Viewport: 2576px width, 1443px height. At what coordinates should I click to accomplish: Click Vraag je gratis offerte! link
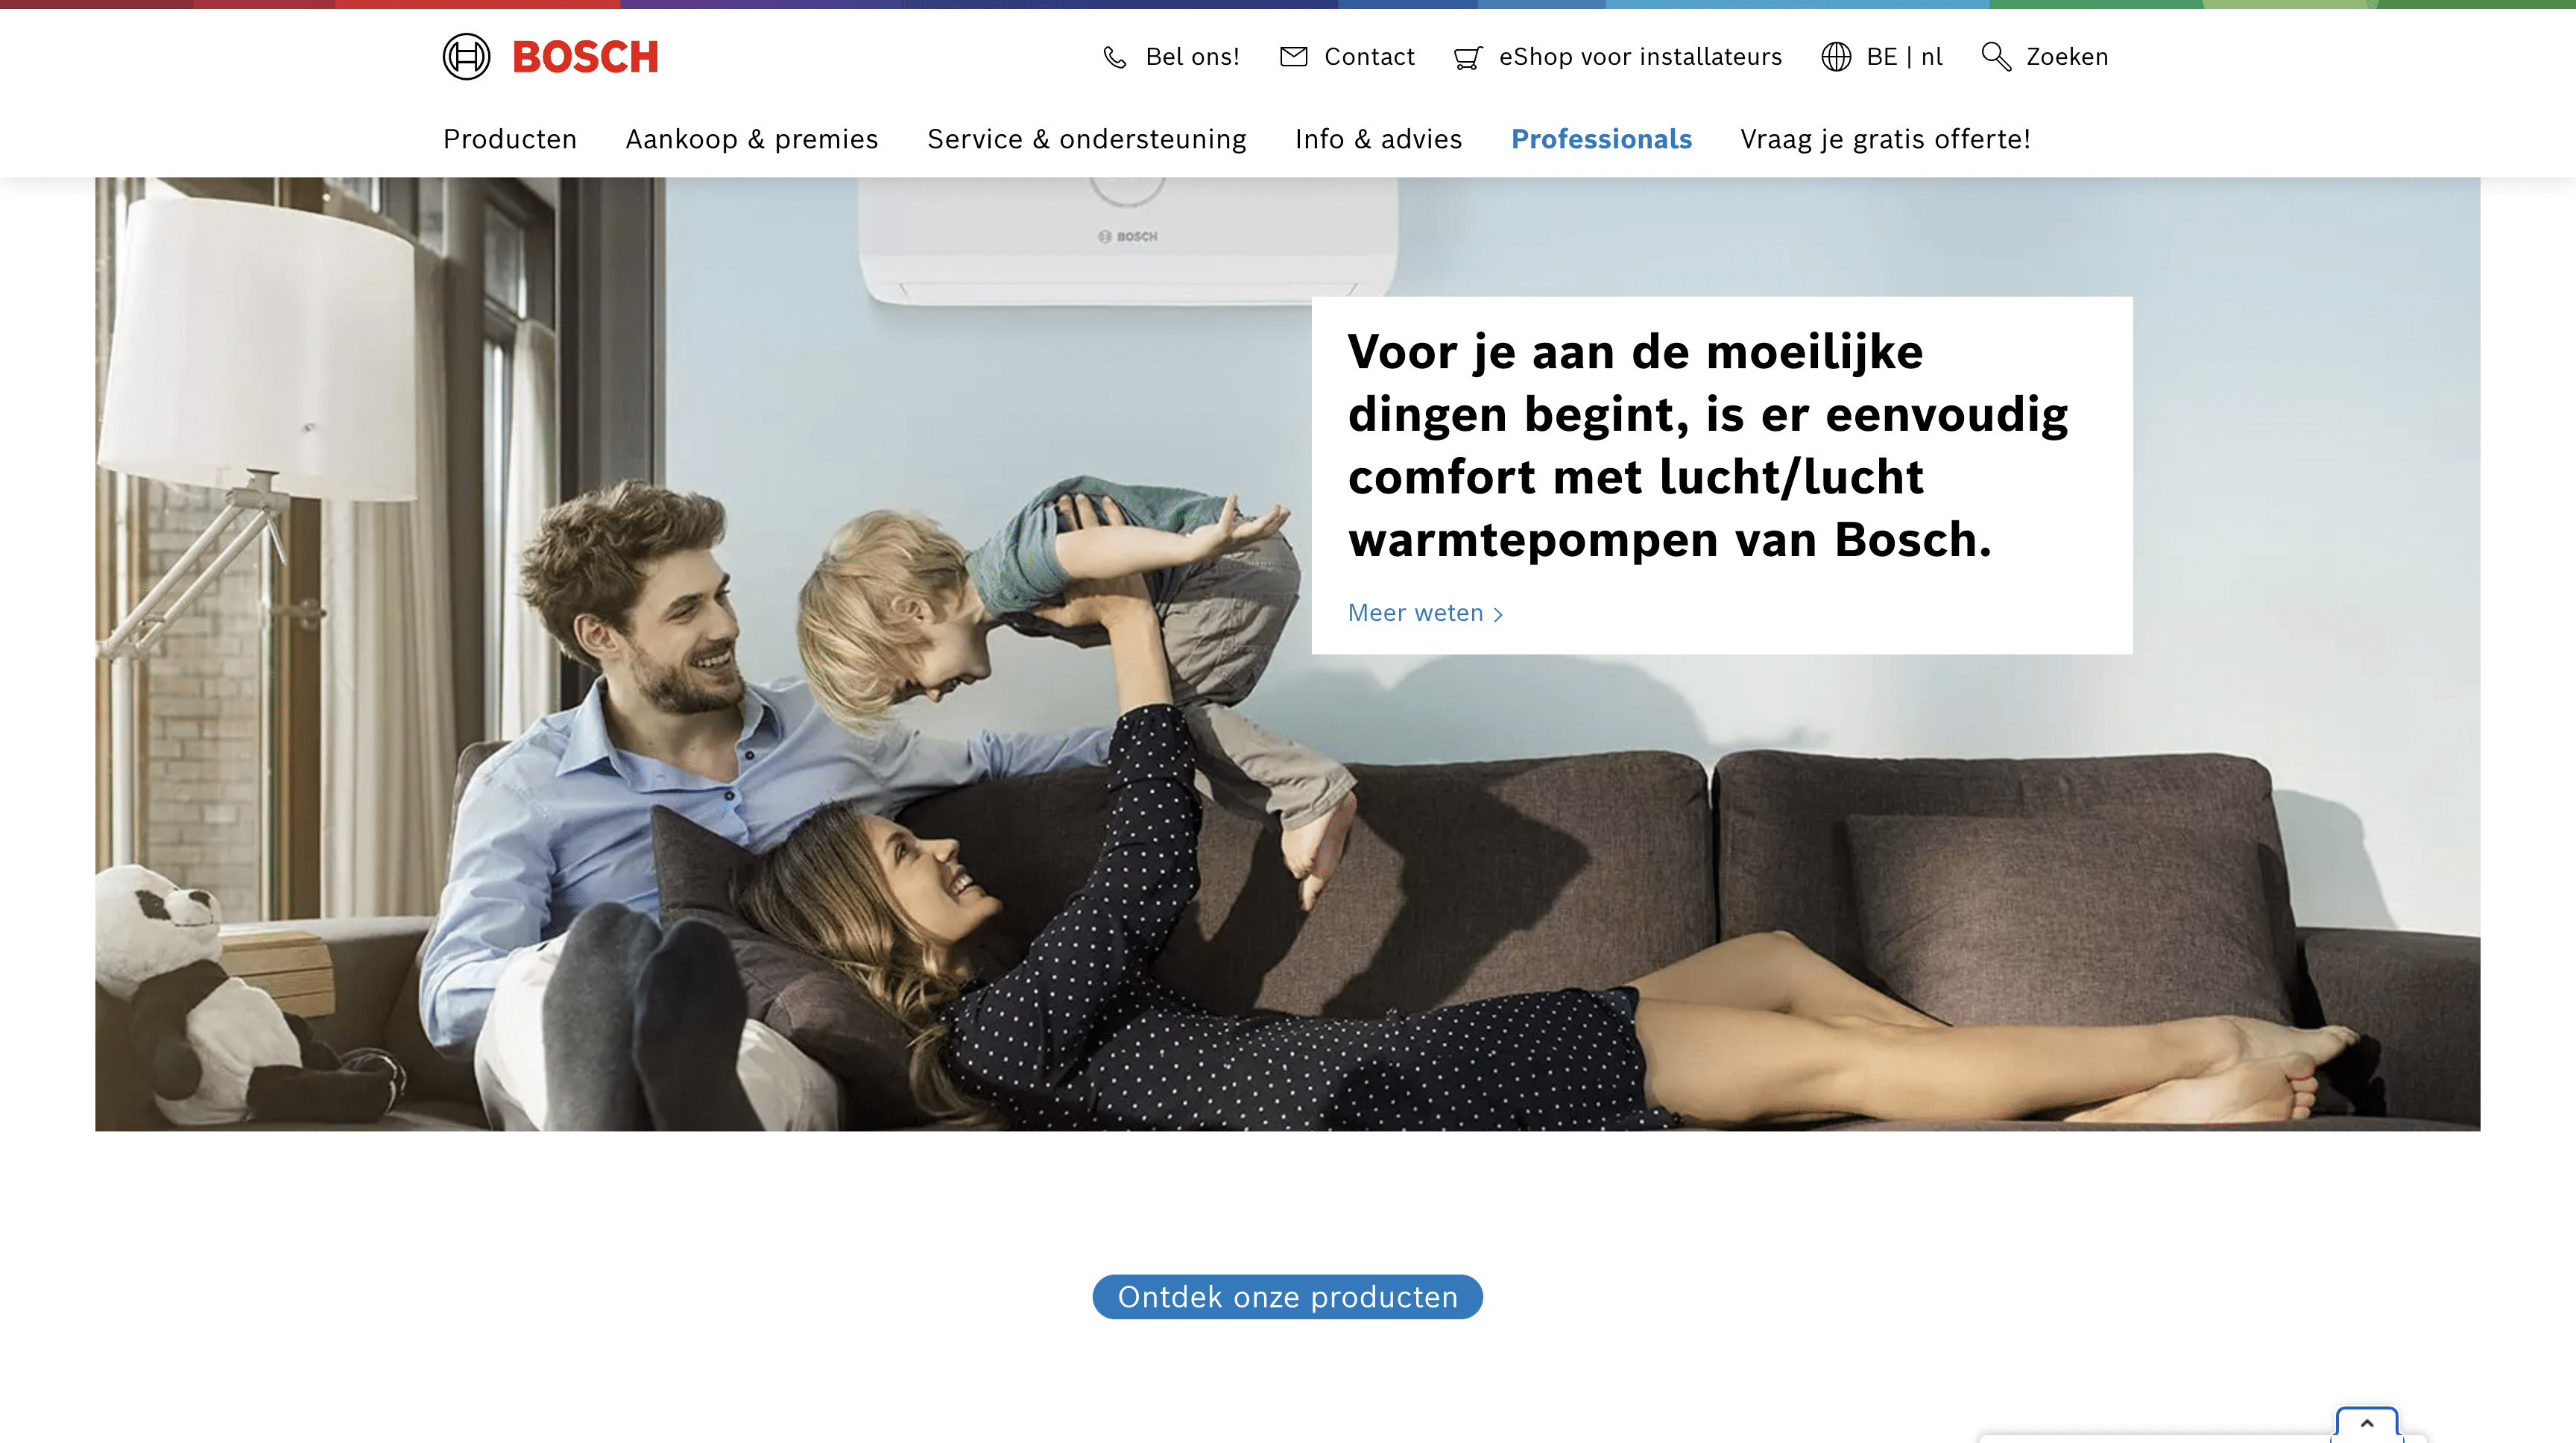pos(1886,139)
